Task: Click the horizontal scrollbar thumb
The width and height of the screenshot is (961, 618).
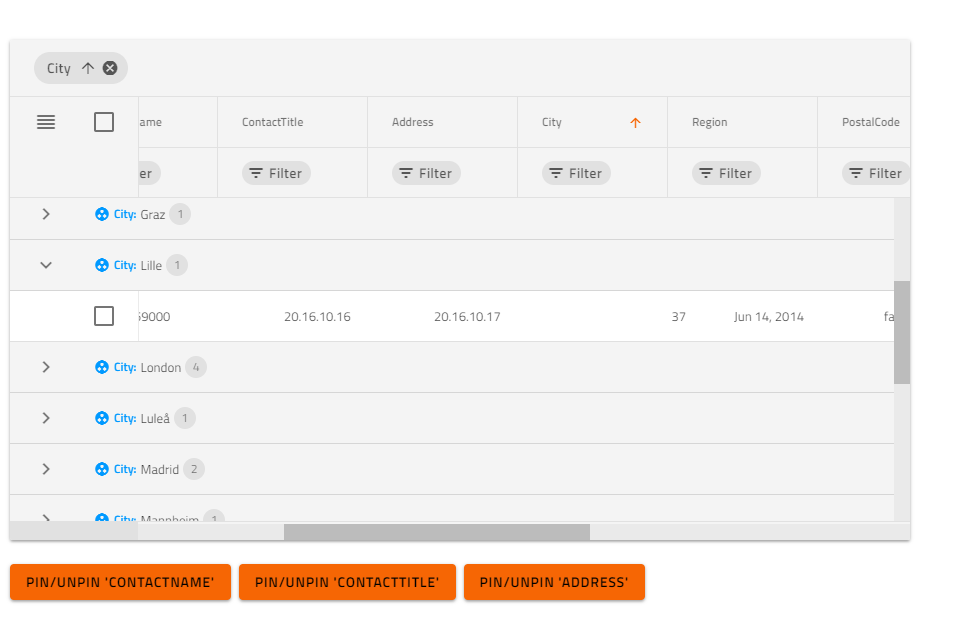Action: 437,532
